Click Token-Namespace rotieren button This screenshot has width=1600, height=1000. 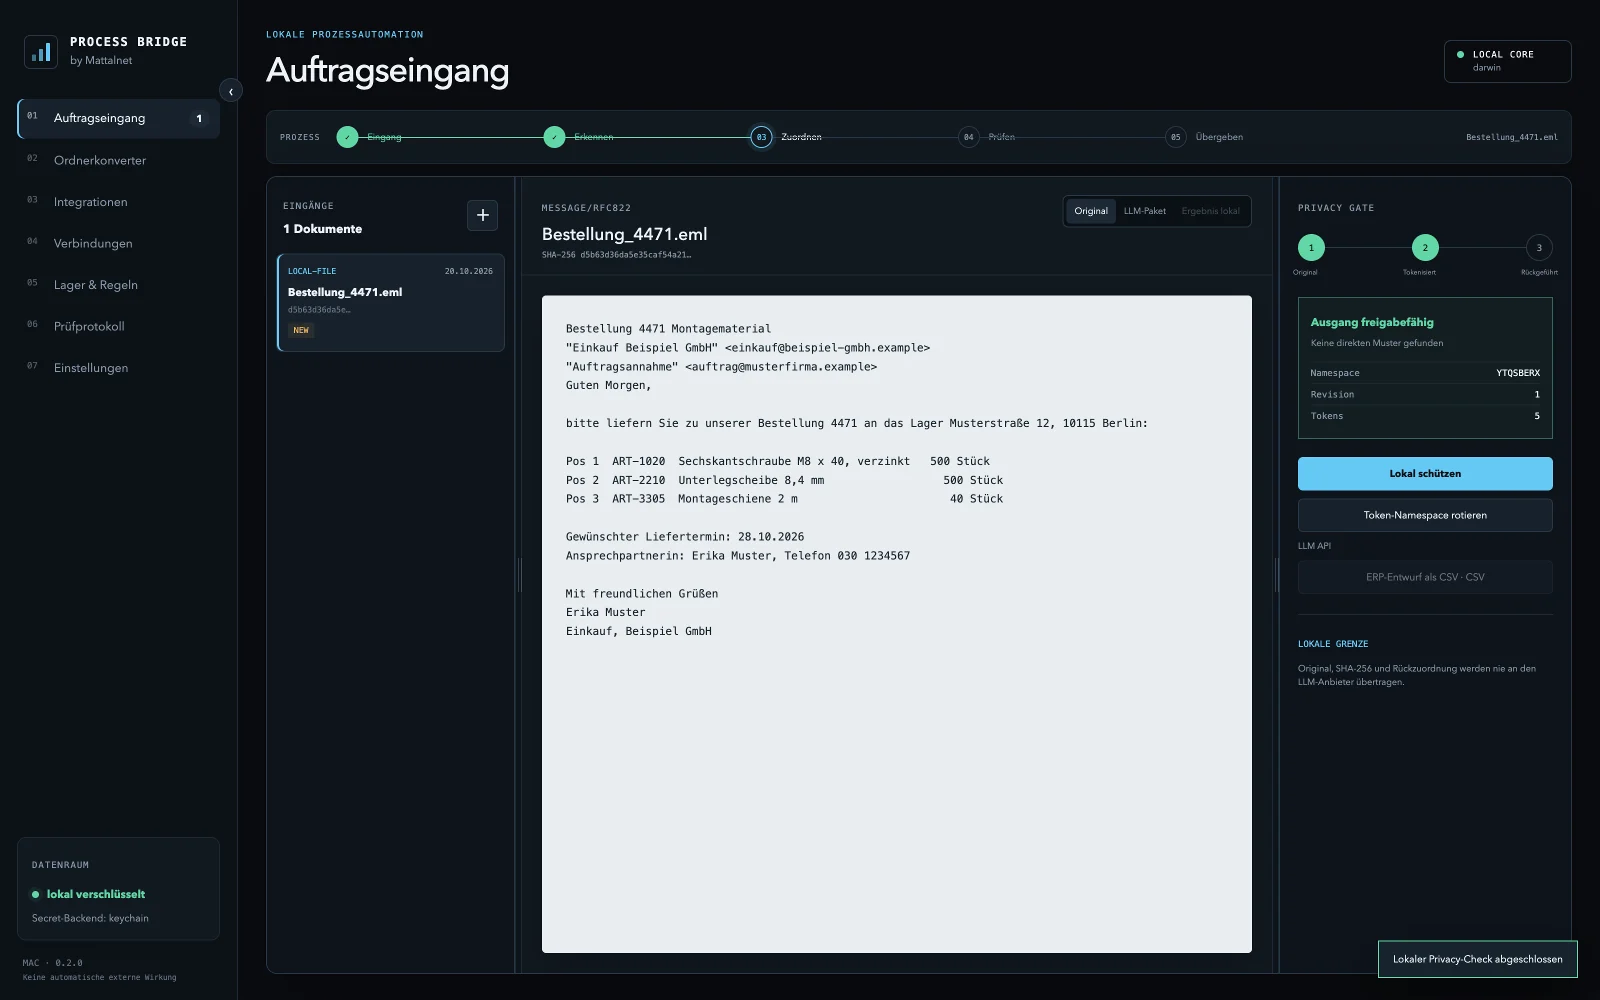point(1425,515)
